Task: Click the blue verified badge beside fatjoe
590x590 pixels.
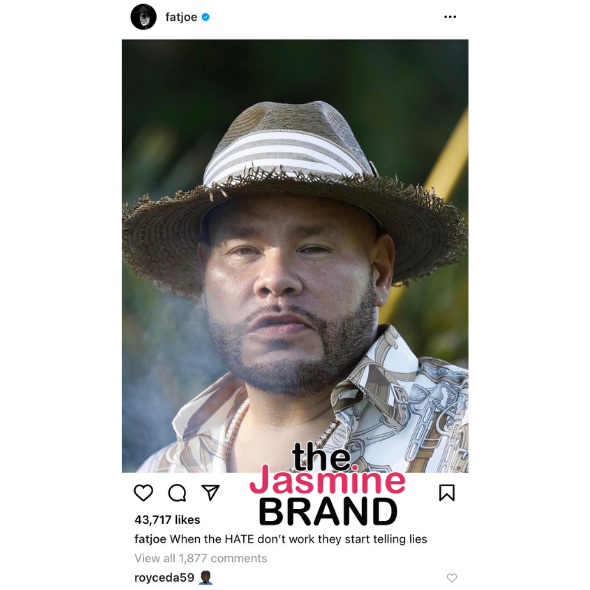Action: click(205, 17)
